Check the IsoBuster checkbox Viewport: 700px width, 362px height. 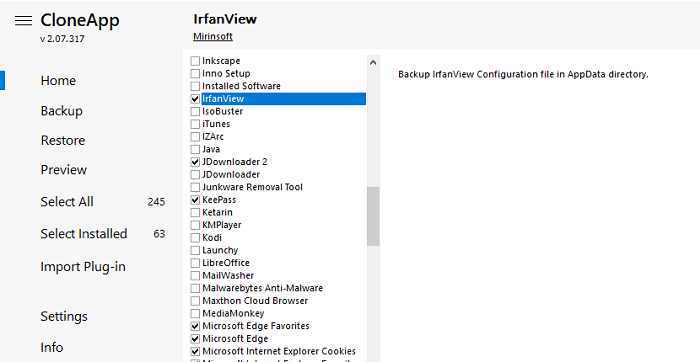tap(195, 111)
